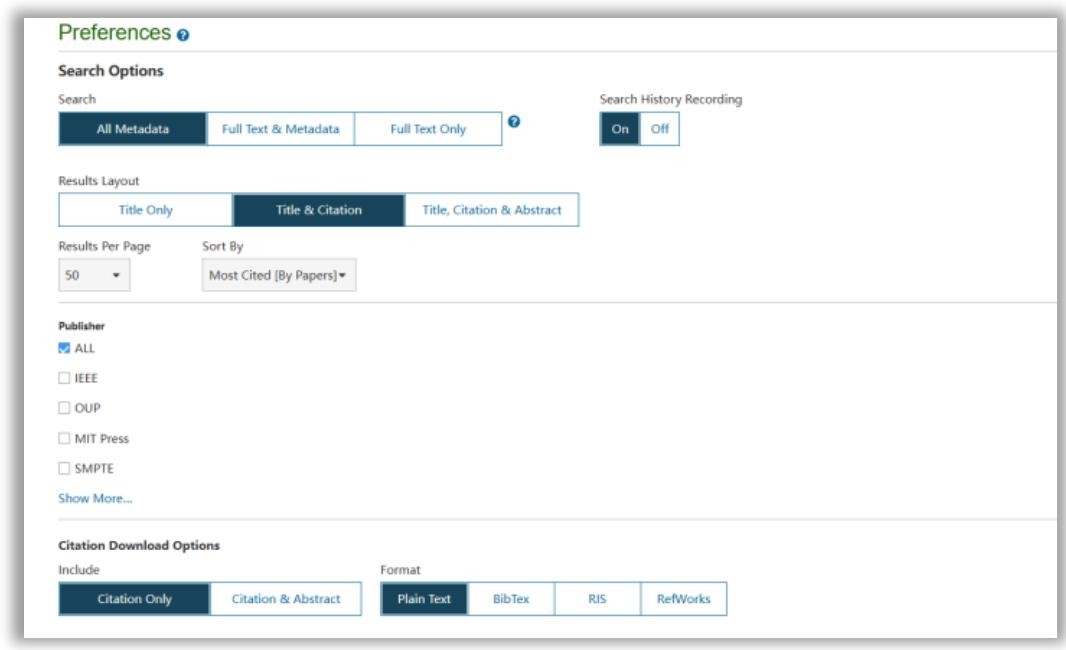This screenshot has height=650, width=1066.
Task: Select Full Text & Metadata search option
Action: pyautogui.click(x=280, y=129)
